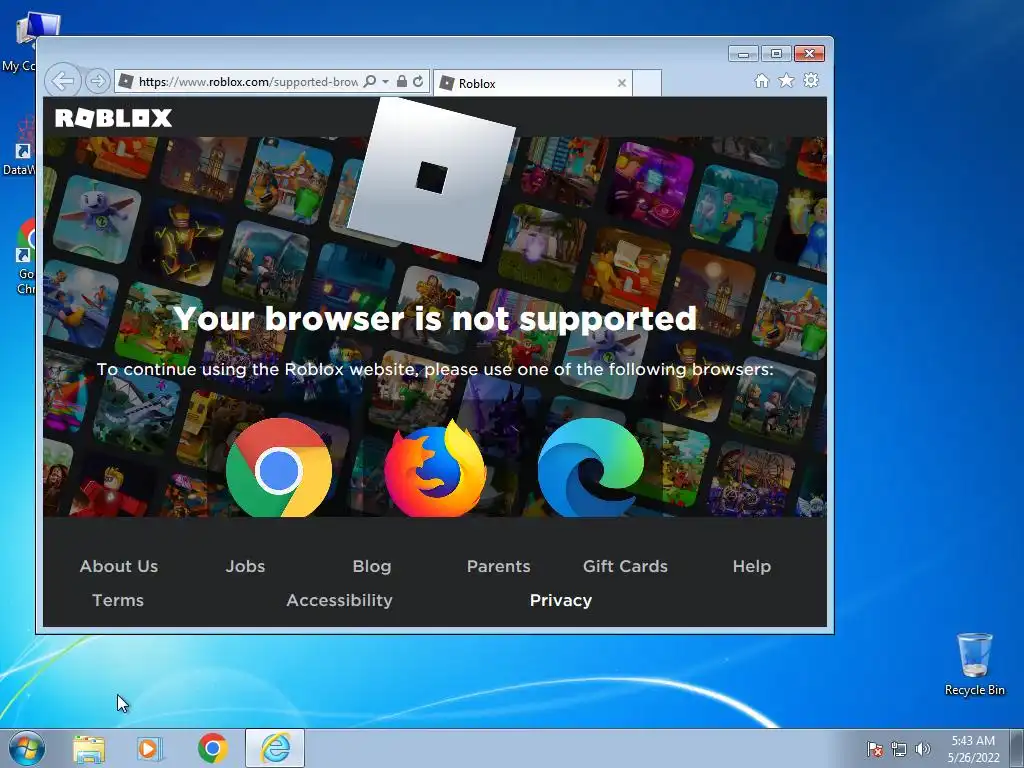Select the My Computer desktop icon
The width and height of the screenshot is (1024, 768).
(x=29, y=40)
